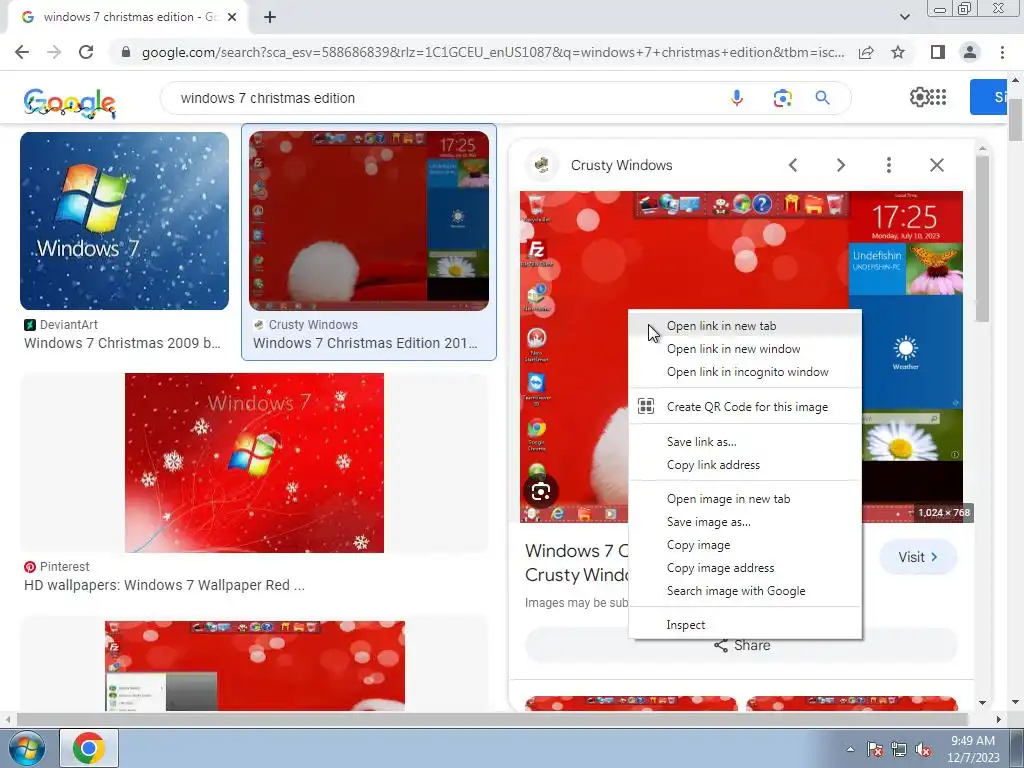Image resolution: width=1024 pixels, height=768 pixels.
Task: Choose Open link in new window
Action: (x=745, y=349)
